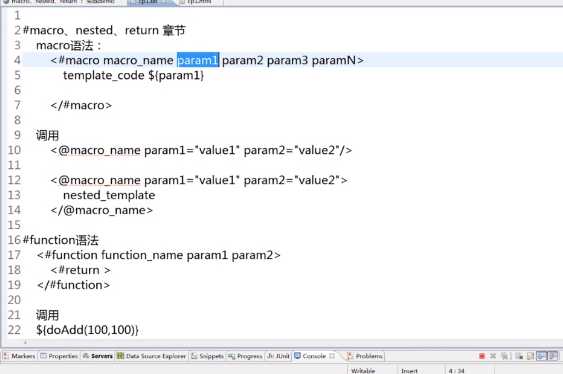Click the cursor position '4 : 34' status field
The image size is (563, 374).
[456, 370]
